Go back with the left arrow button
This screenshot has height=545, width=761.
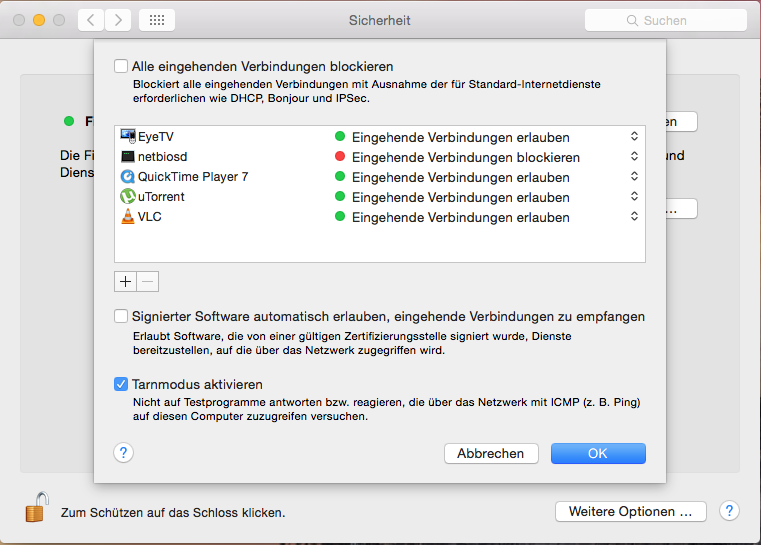[x=91, y=20]
